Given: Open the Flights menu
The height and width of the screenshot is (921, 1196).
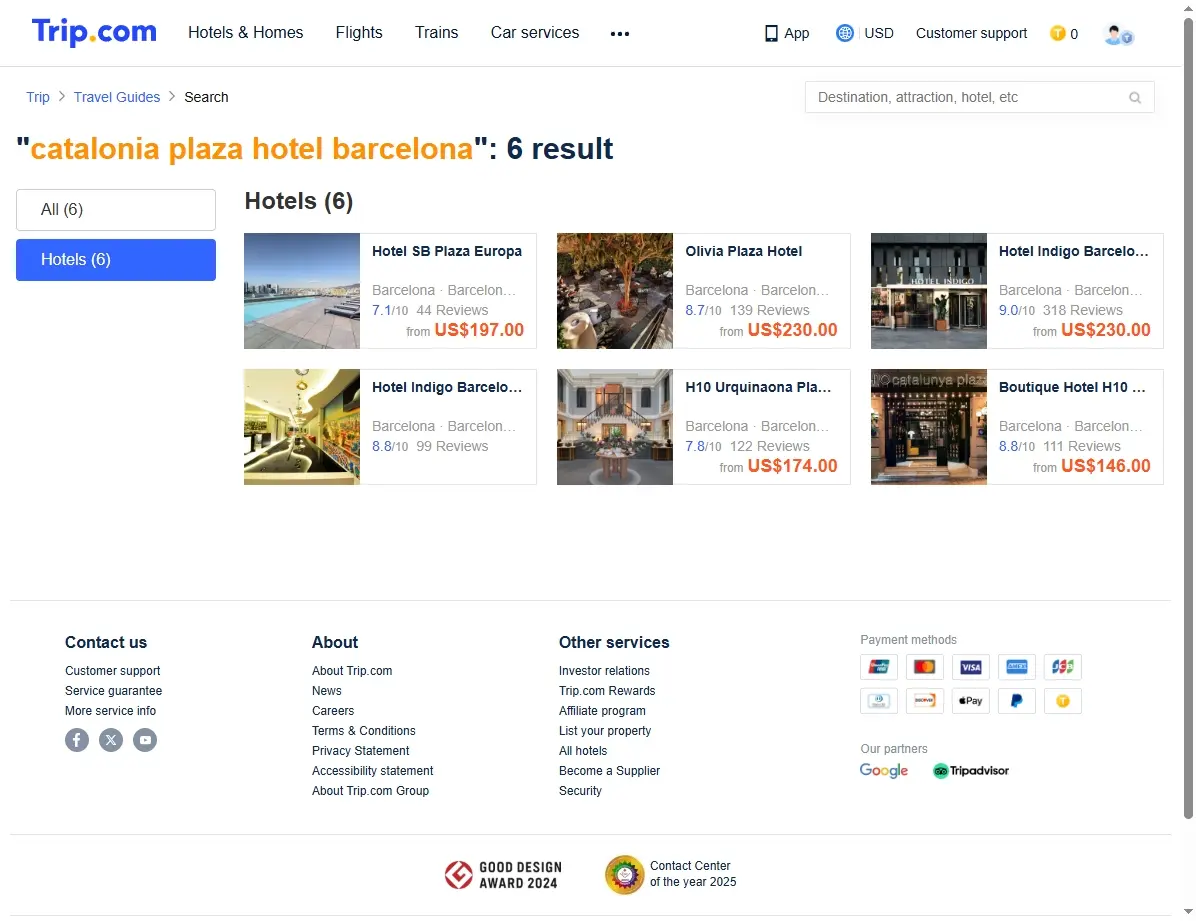Looking at the screenshot, I should (359, 33).
